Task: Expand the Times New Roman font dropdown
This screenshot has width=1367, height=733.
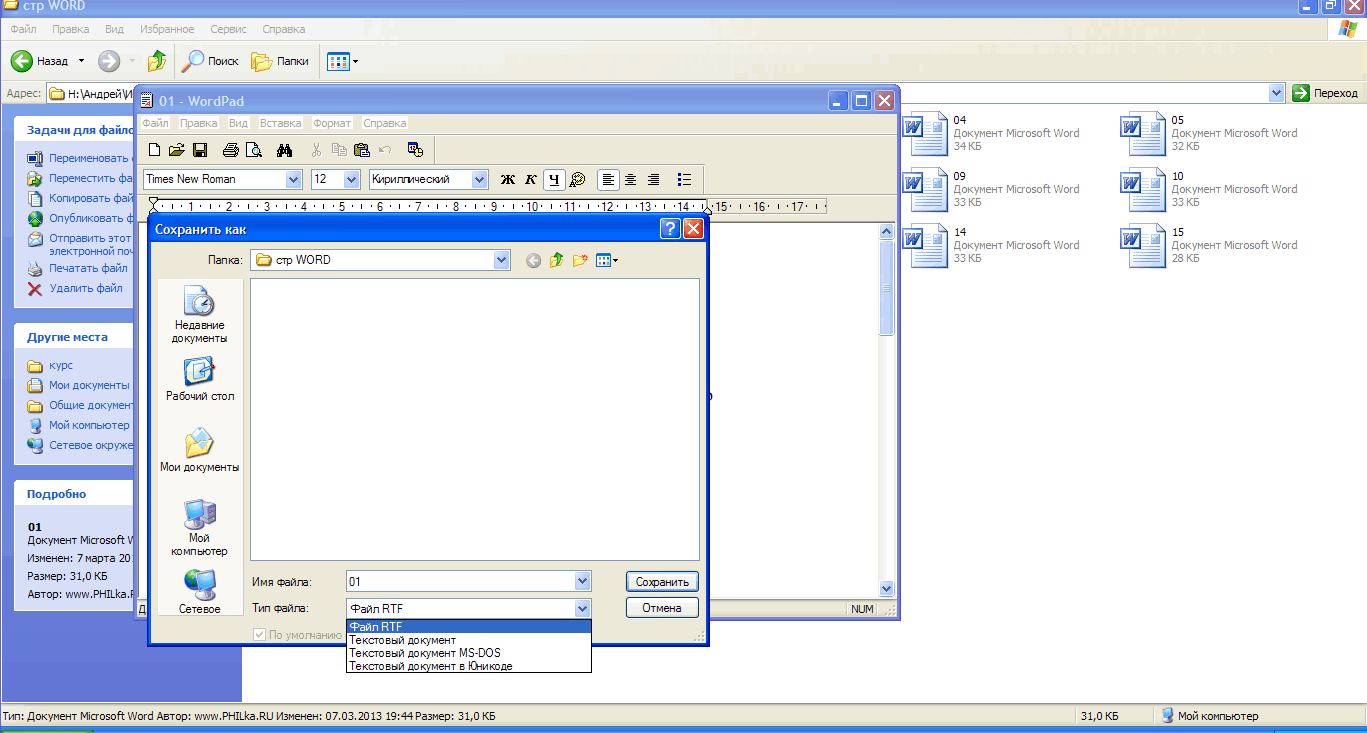Action: (x=293, y=180)
